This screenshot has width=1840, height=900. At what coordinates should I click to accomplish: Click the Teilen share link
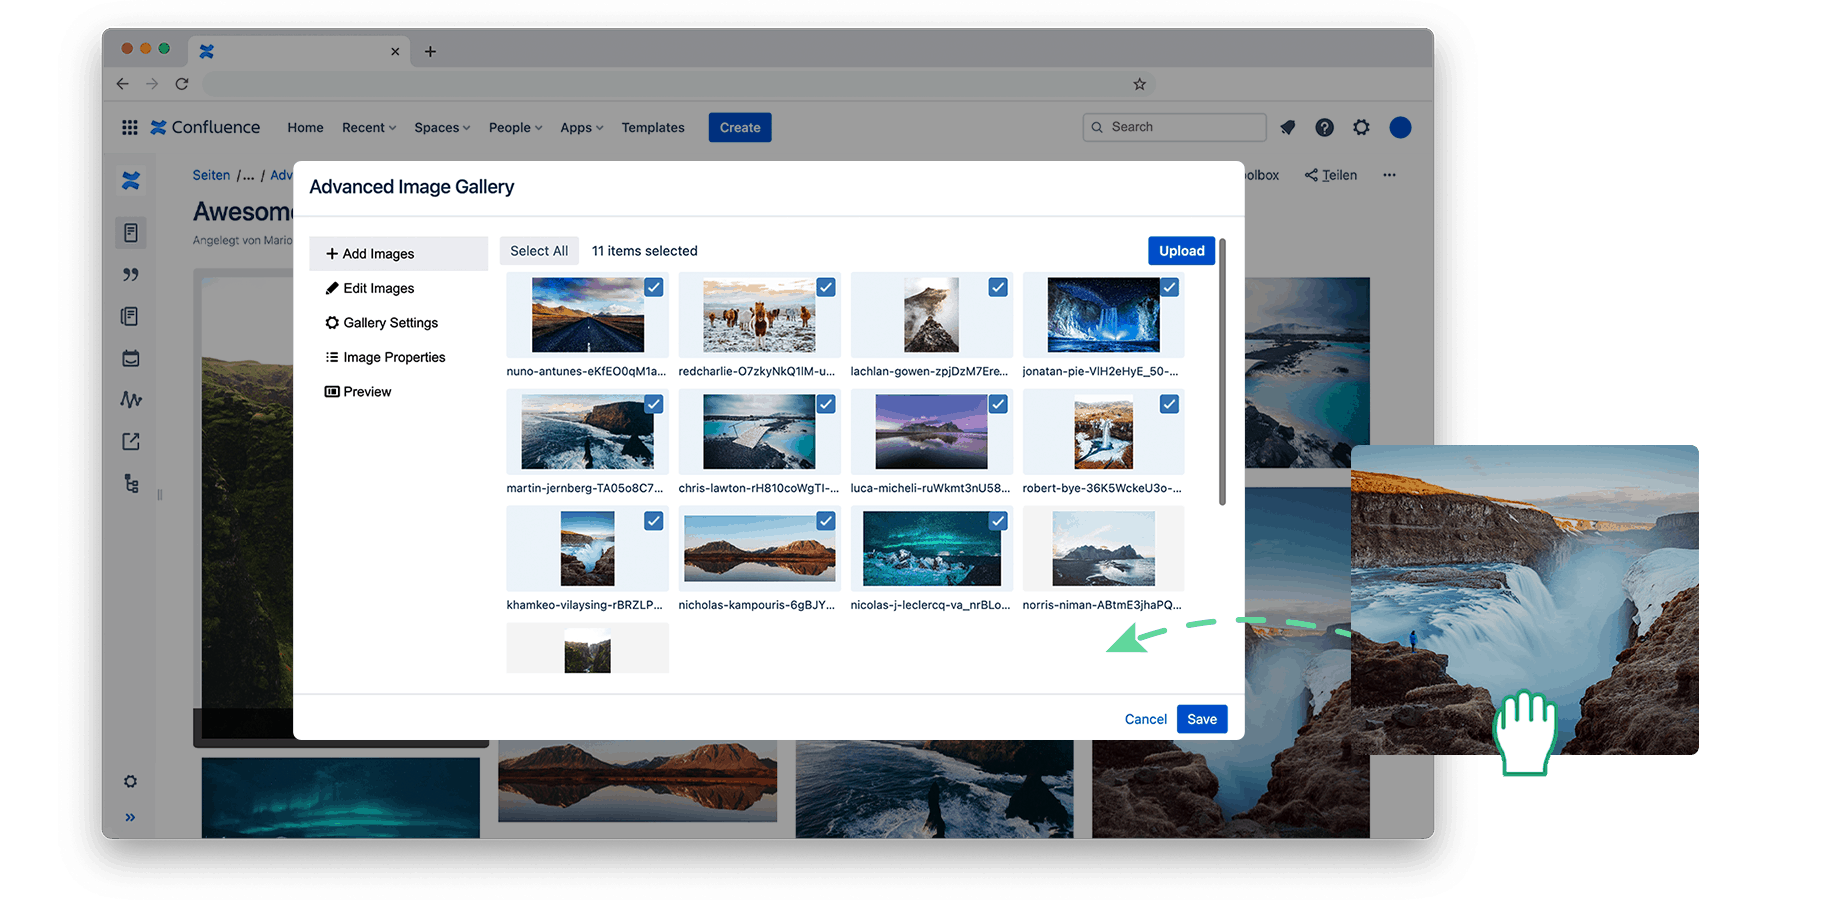coord(1340,175)
